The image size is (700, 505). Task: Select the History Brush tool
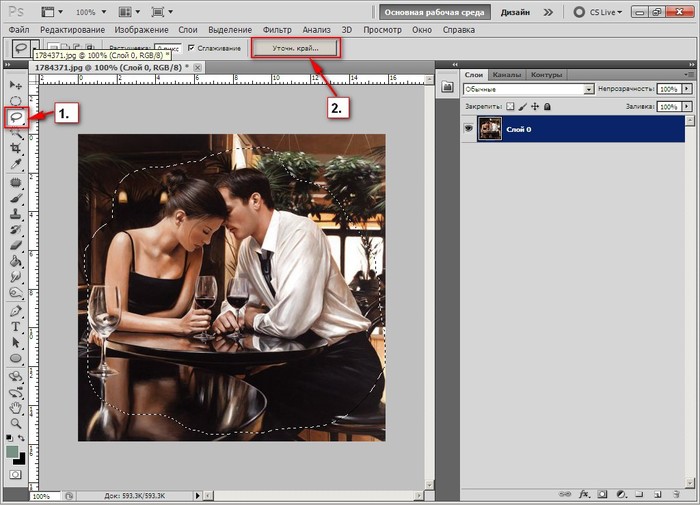(x=16, y=230)
